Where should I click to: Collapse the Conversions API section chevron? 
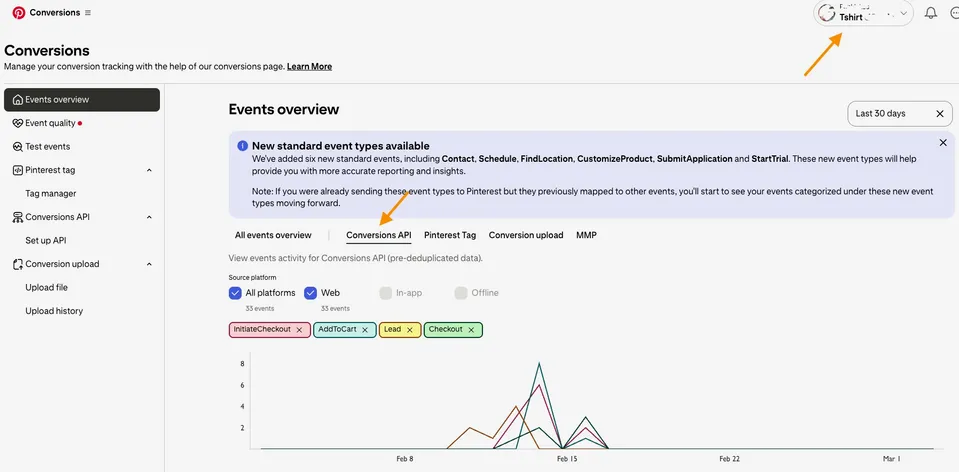tap(149, 217)
